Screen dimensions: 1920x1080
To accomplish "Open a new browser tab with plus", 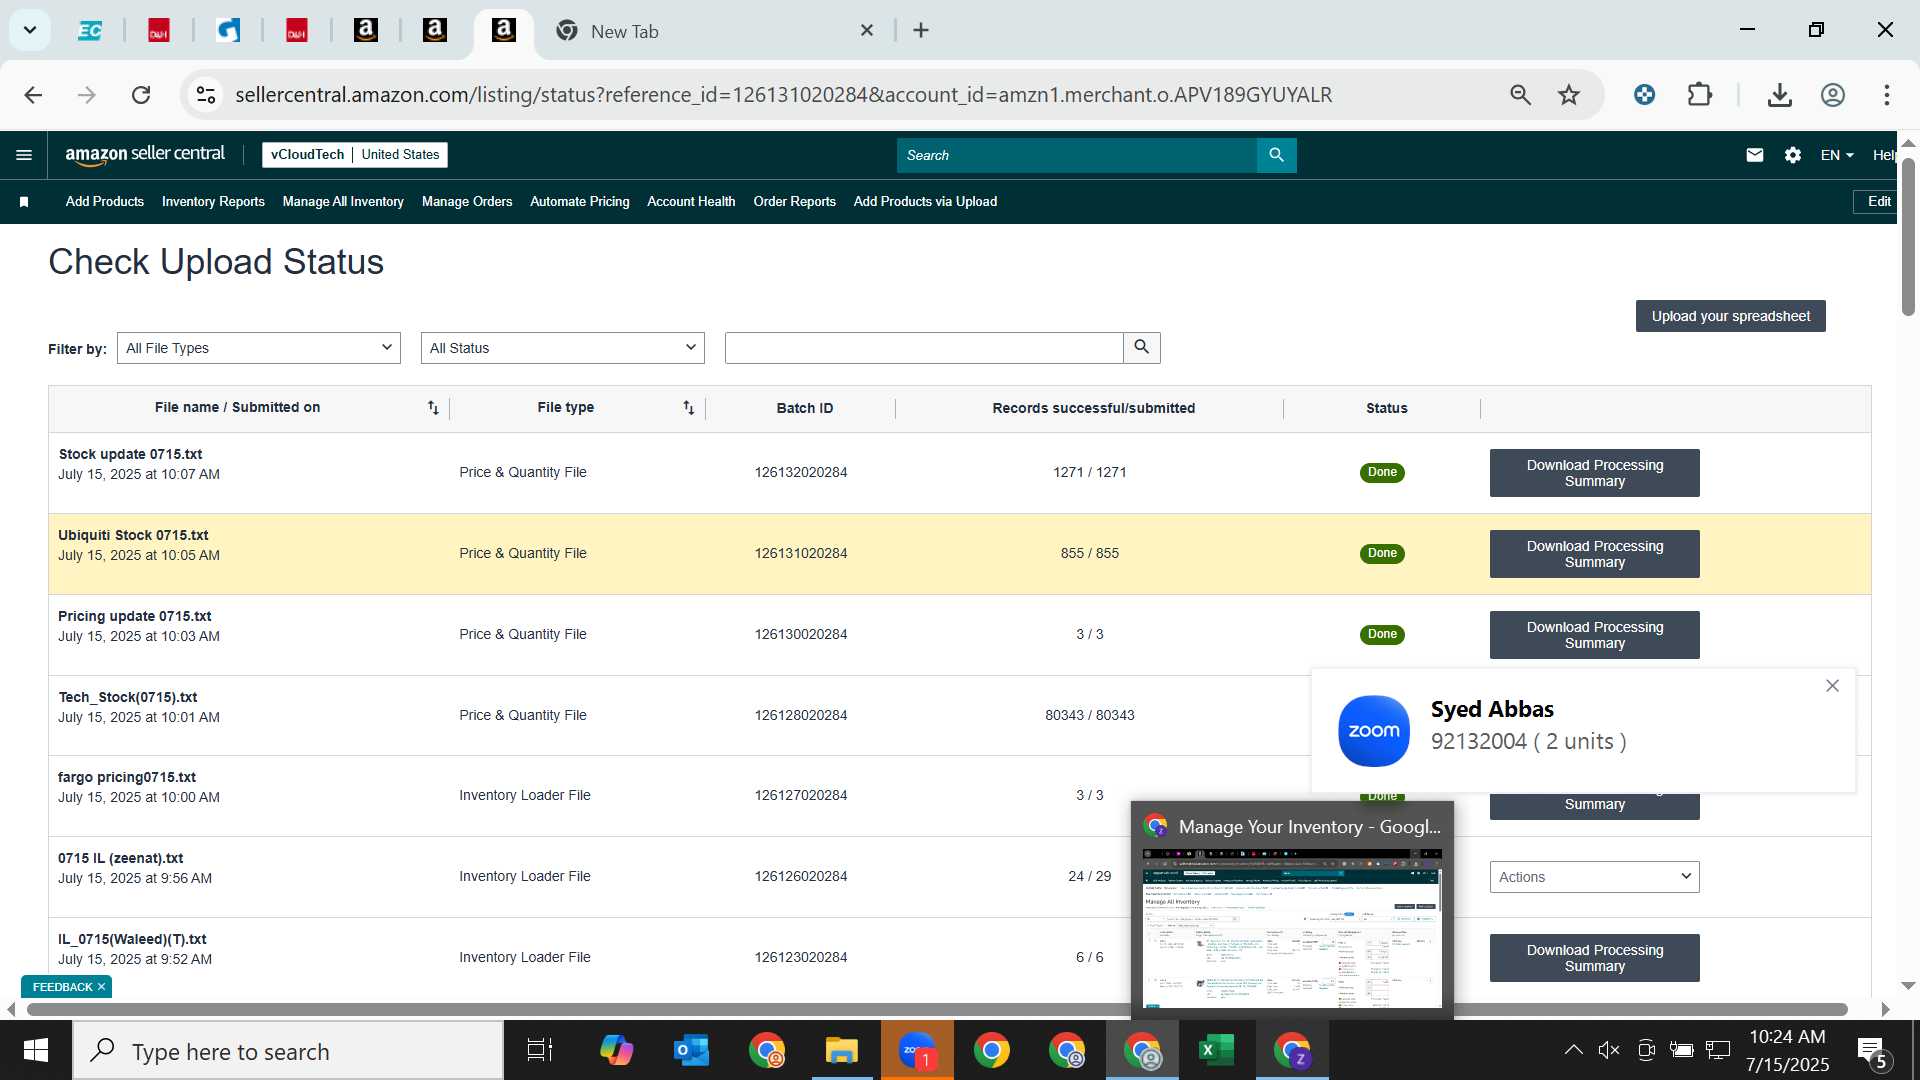I will 921,31.
